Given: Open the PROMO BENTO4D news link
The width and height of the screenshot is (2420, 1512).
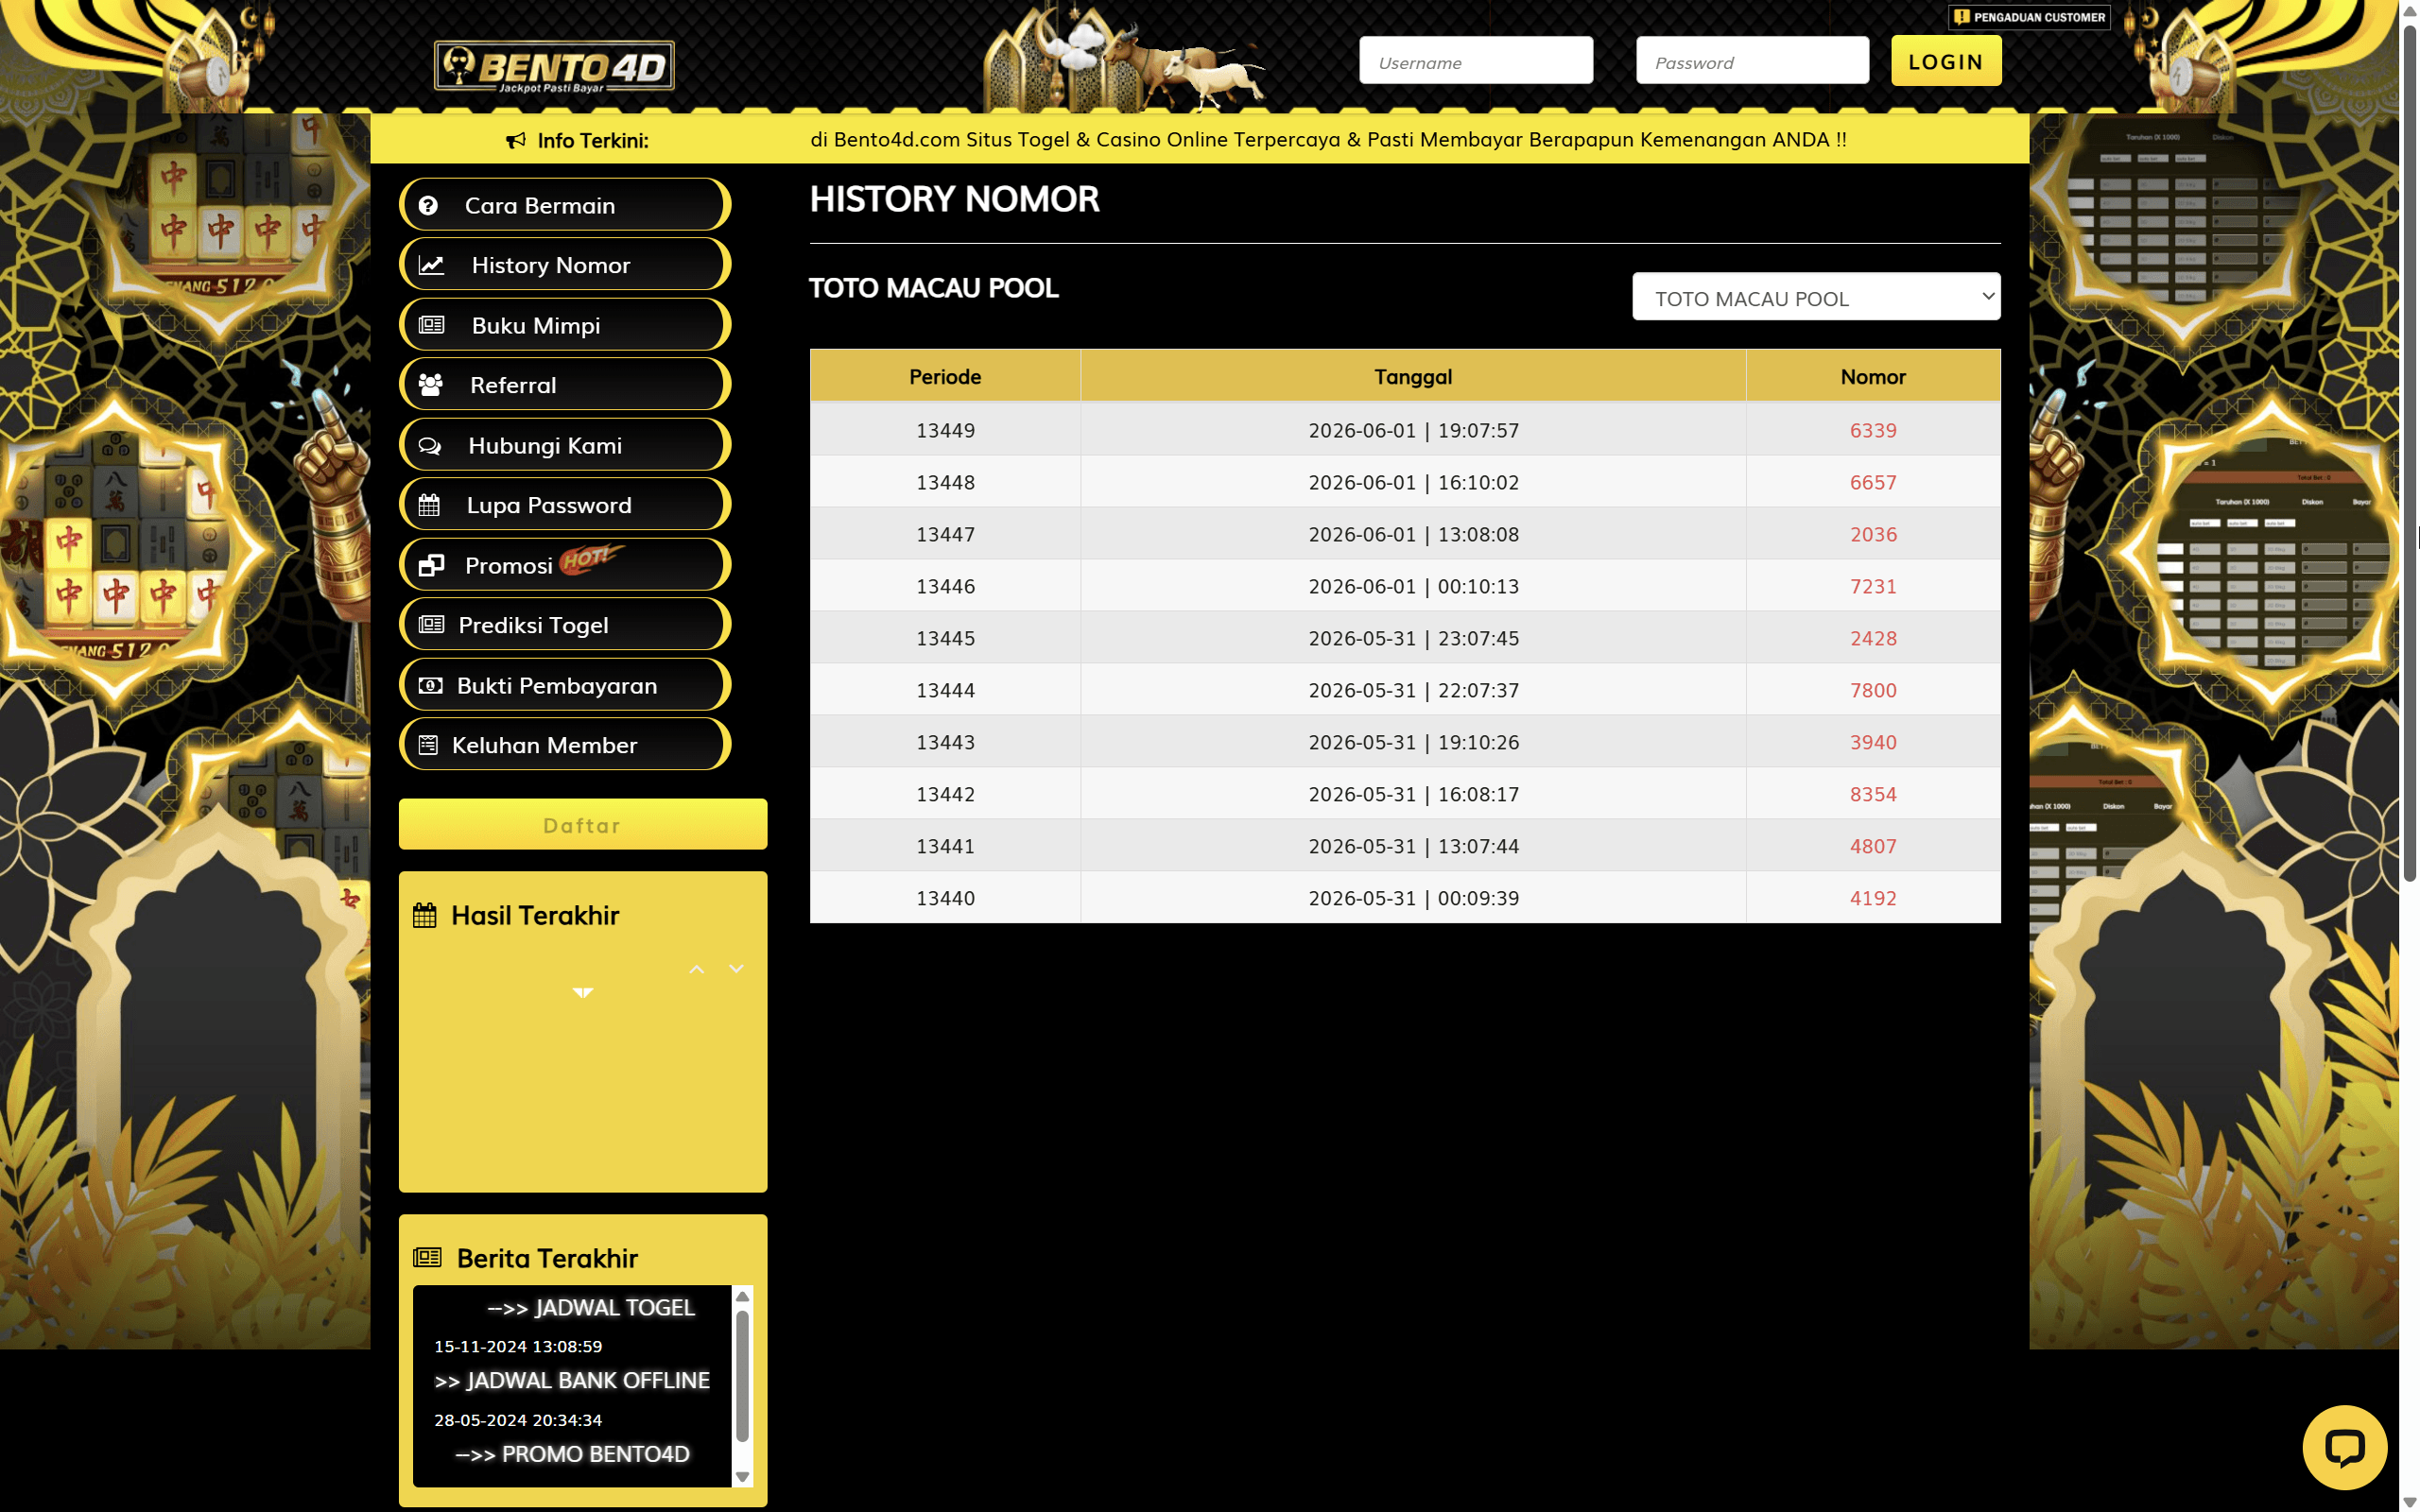Looking at the screenshot, I should tap(573, 1454).
